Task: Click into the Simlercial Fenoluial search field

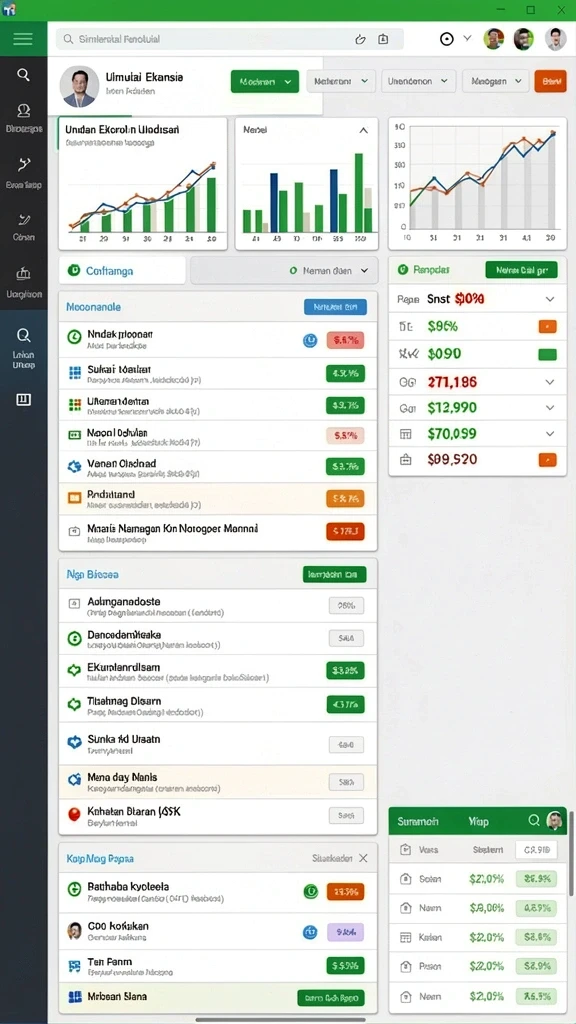Action: 229,39
